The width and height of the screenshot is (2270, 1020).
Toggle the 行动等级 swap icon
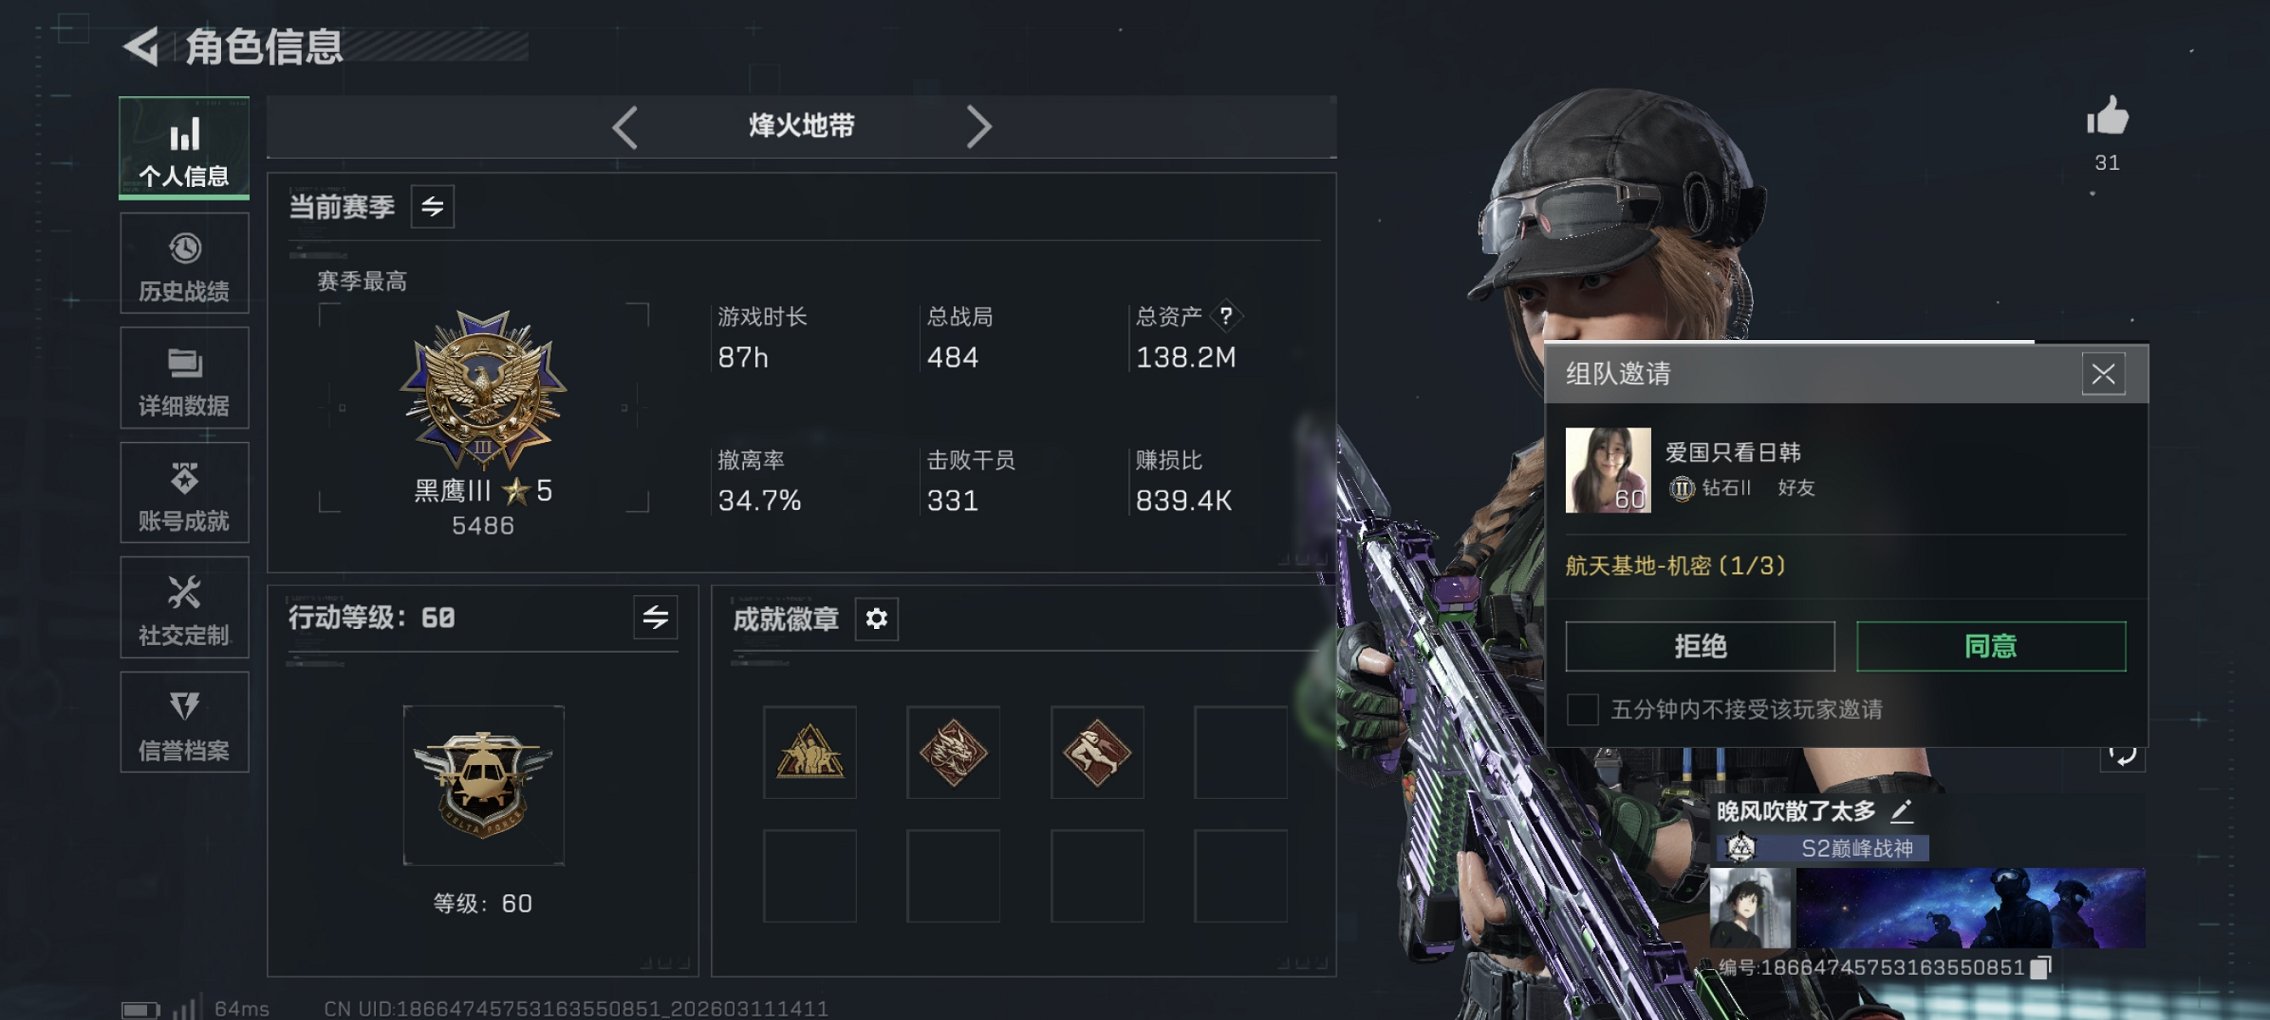(x=655, y=618)
